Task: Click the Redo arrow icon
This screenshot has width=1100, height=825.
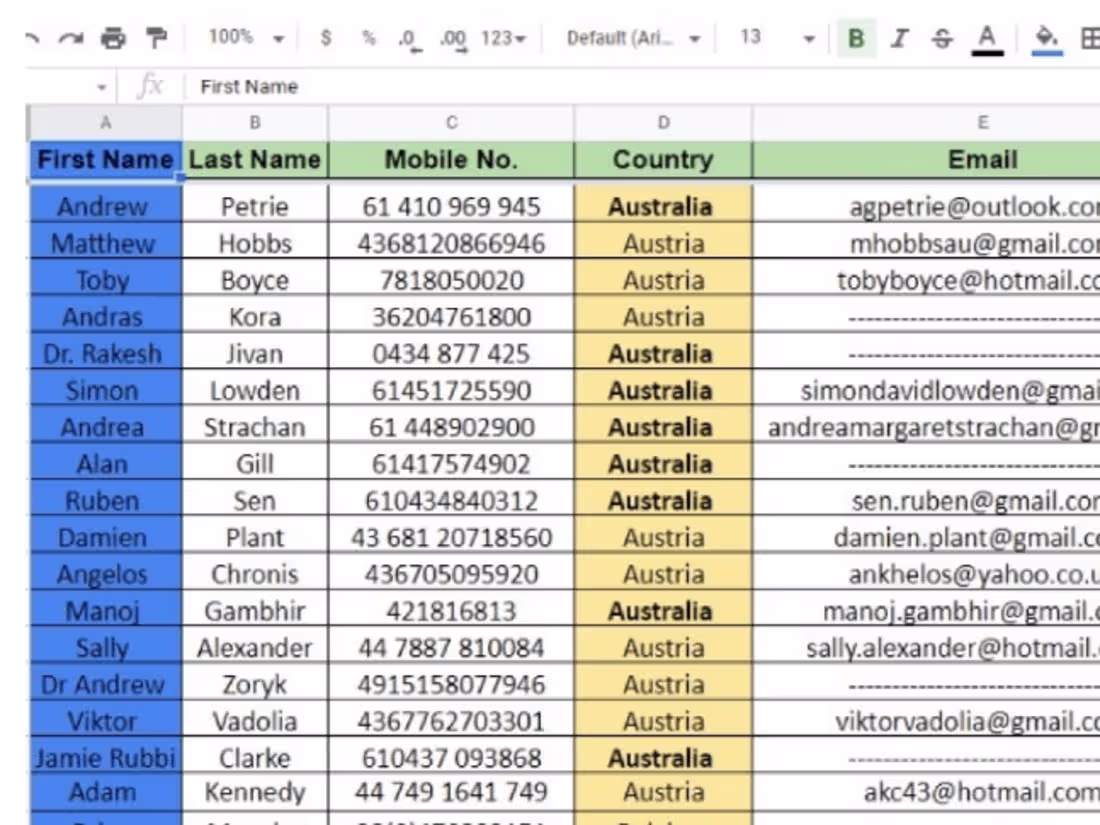Action: (x=71, y=38)
